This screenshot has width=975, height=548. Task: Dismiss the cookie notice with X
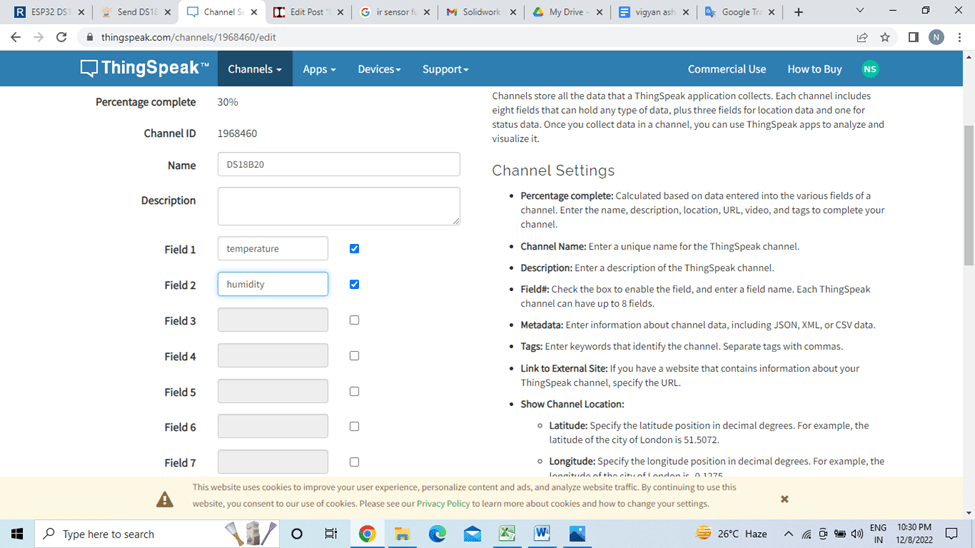tap(784, 499)
